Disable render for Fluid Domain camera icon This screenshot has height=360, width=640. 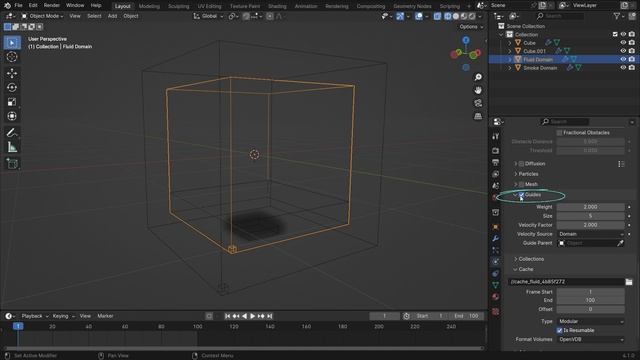pyautogui.click(x=632, y=60)
